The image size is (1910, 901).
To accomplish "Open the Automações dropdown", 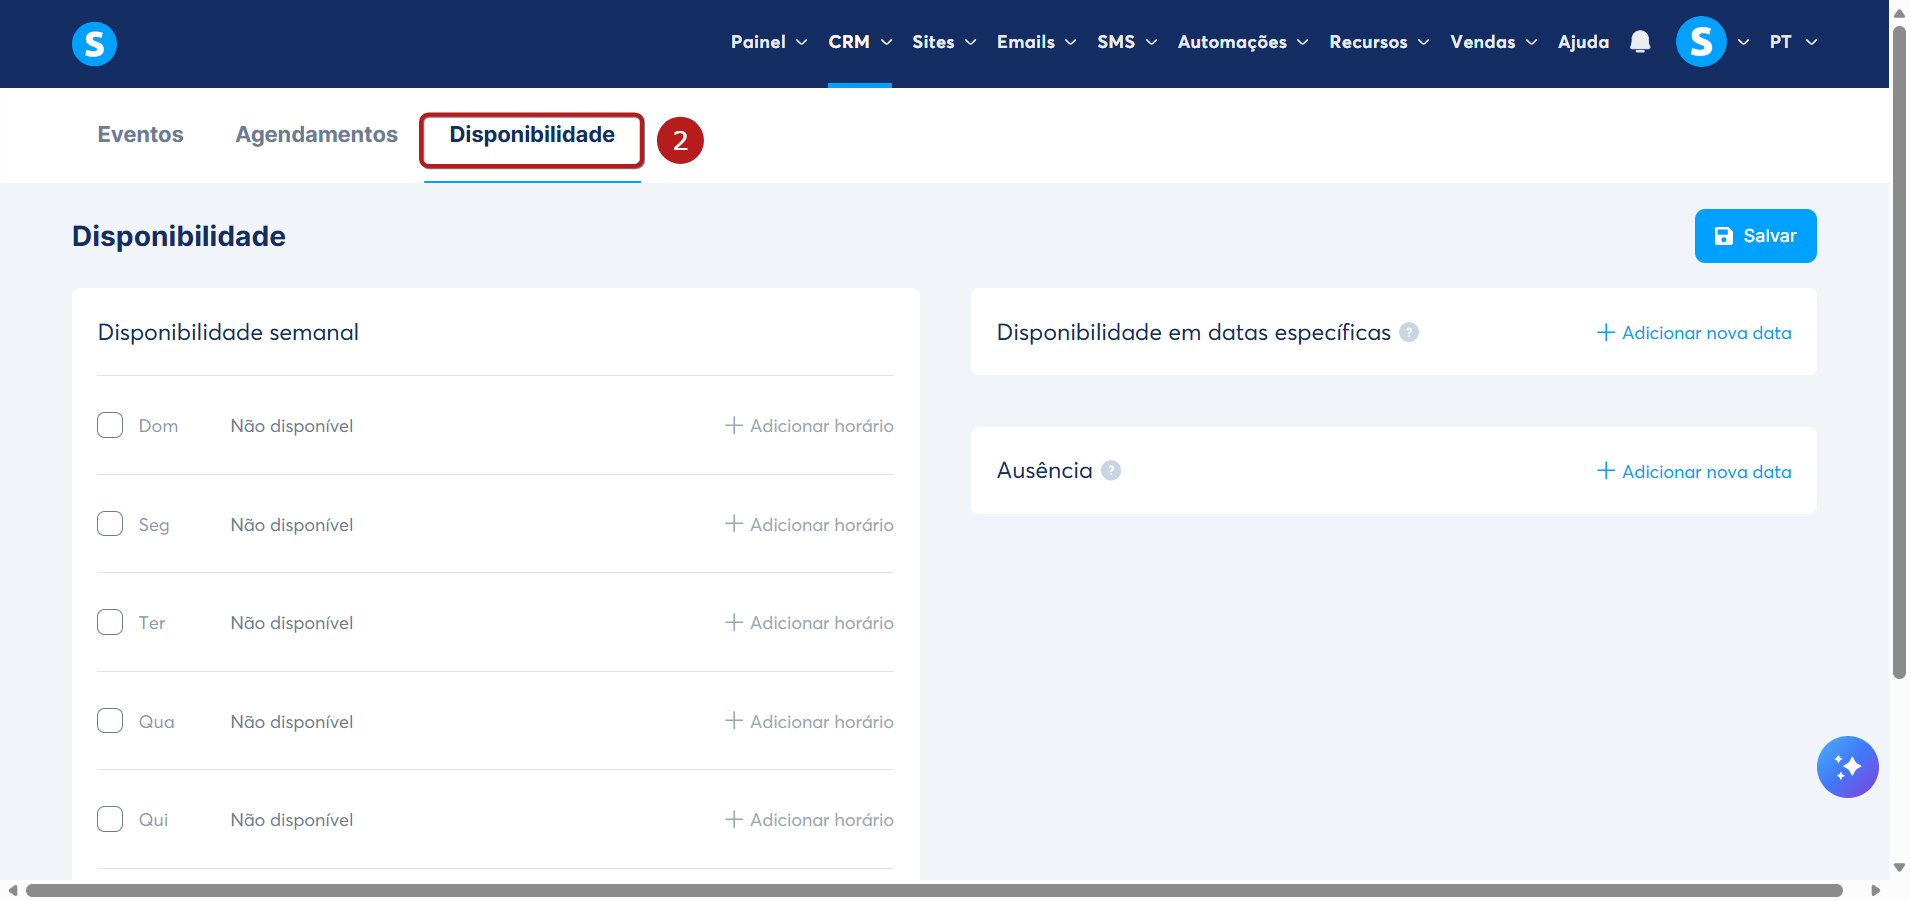I will pos(1243,42).
